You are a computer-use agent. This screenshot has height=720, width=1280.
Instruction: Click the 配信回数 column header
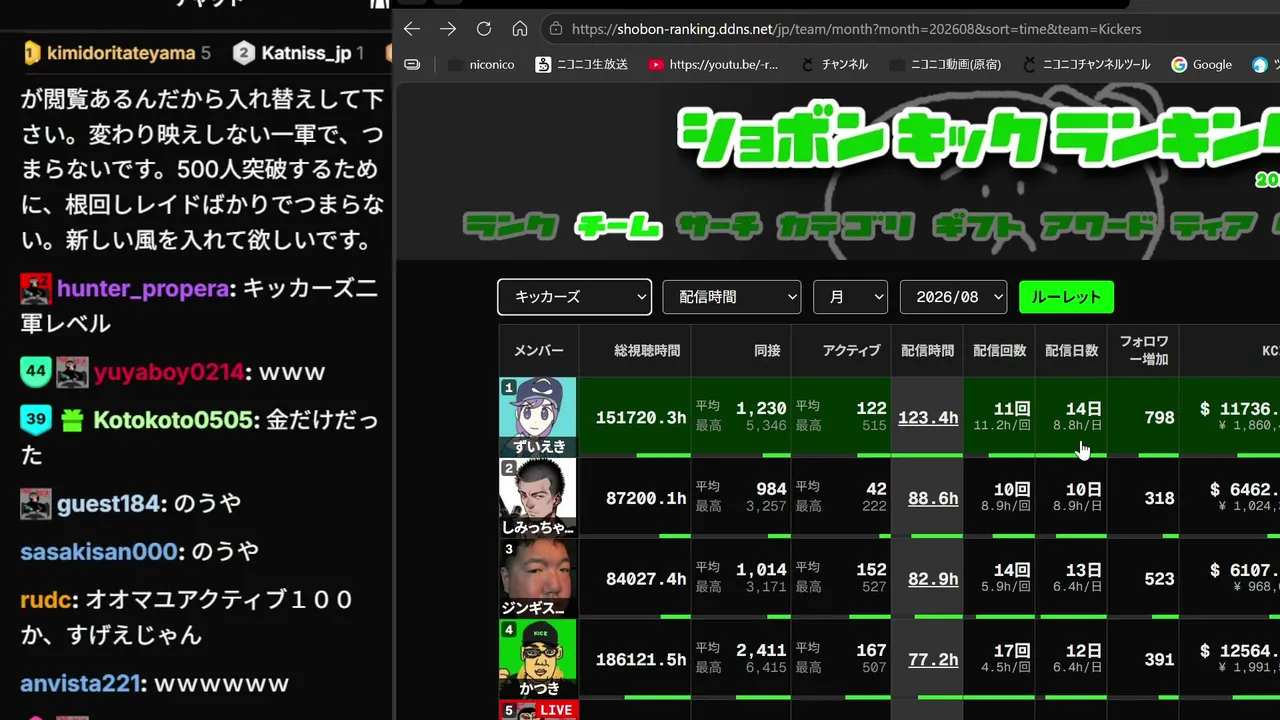pyautogui.click(x=999, y=351)
